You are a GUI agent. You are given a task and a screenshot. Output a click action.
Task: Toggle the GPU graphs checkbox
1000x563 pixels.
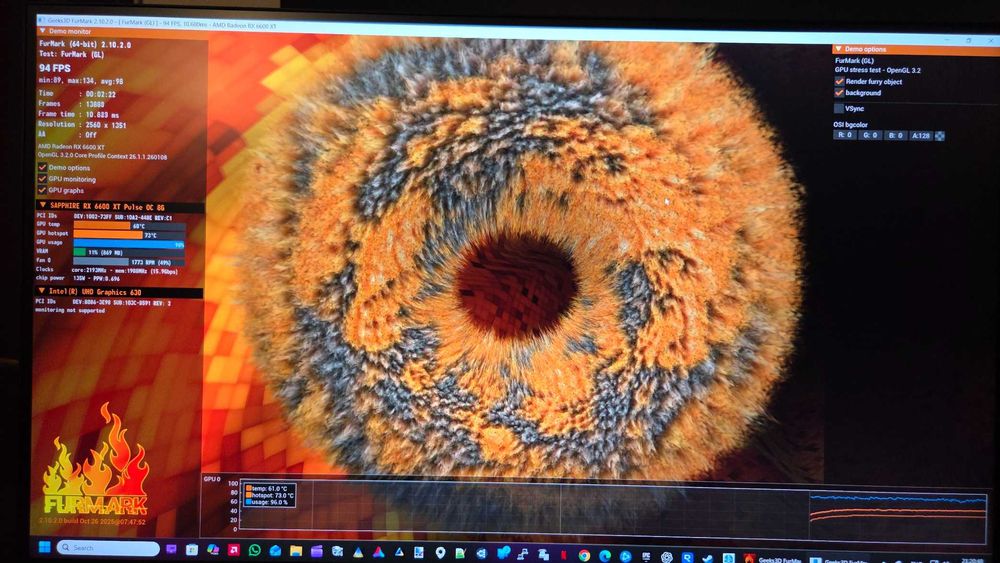tap(43, 190)
